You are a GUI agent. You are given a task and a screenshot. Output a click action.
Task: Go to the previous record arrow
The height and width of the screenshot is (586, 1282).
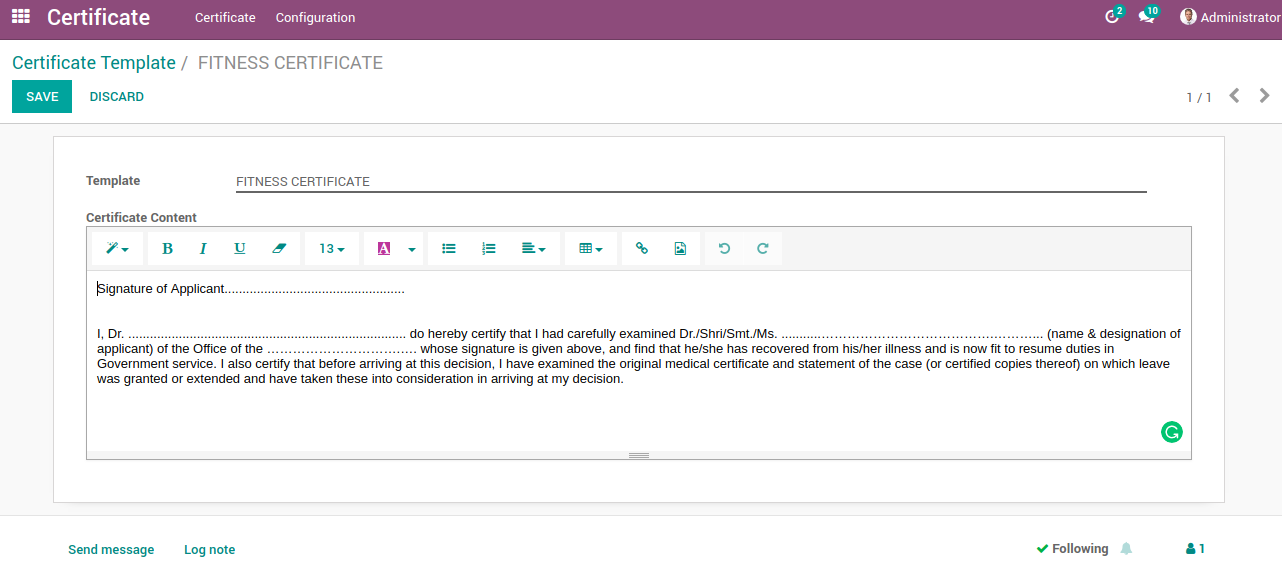1235,96
